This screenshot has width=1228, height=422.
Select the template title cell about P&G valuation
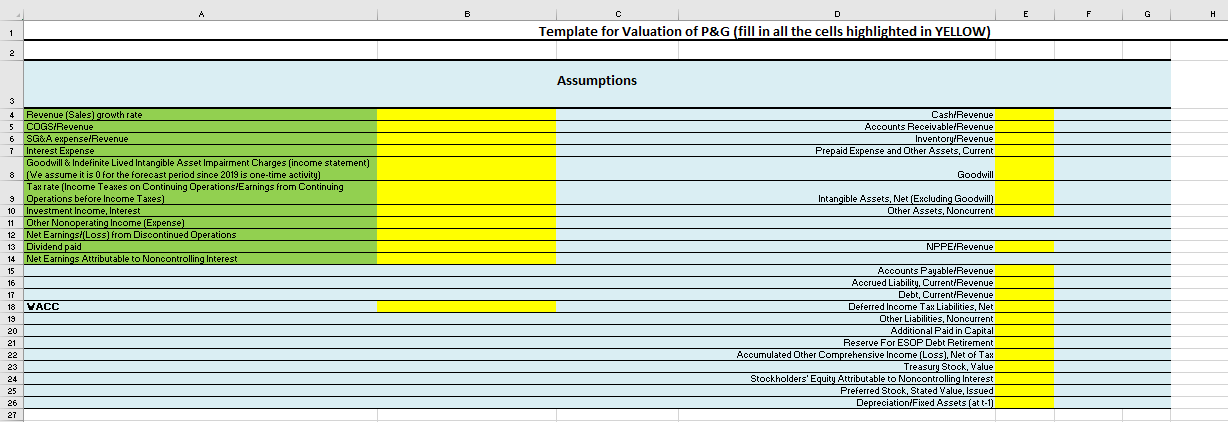(x=765, y=31)
